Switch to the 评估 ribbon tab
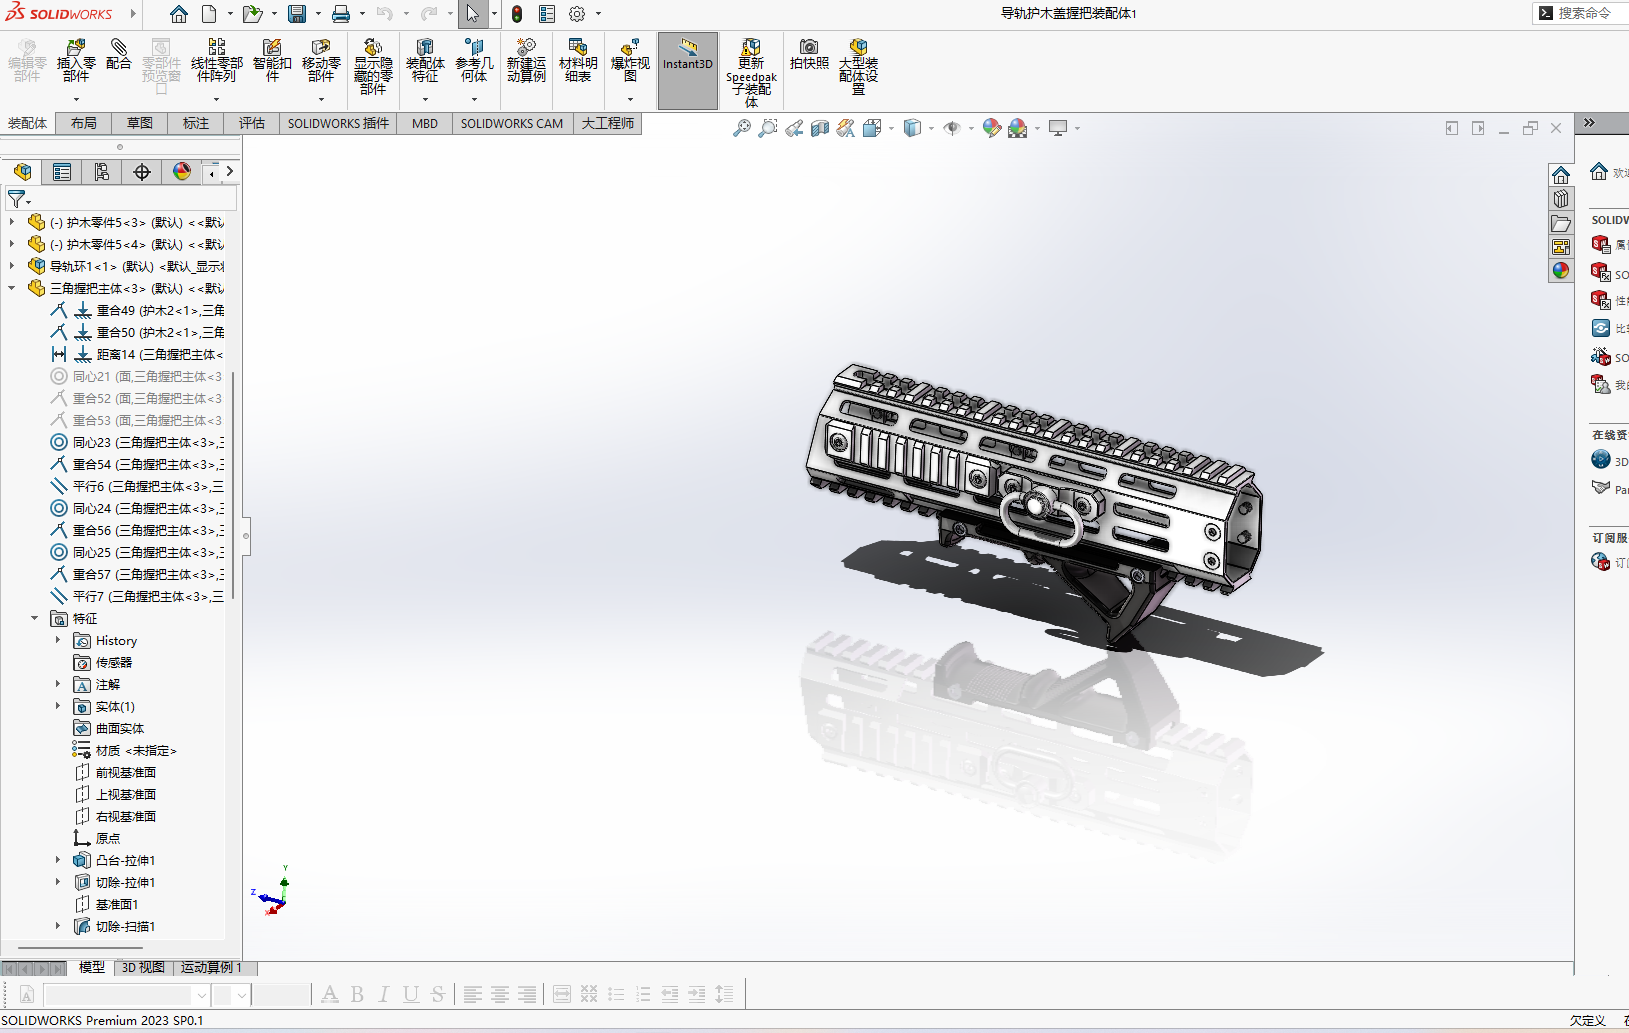The height and width of the screenshot is (1033, 1629). click(252, 123)
